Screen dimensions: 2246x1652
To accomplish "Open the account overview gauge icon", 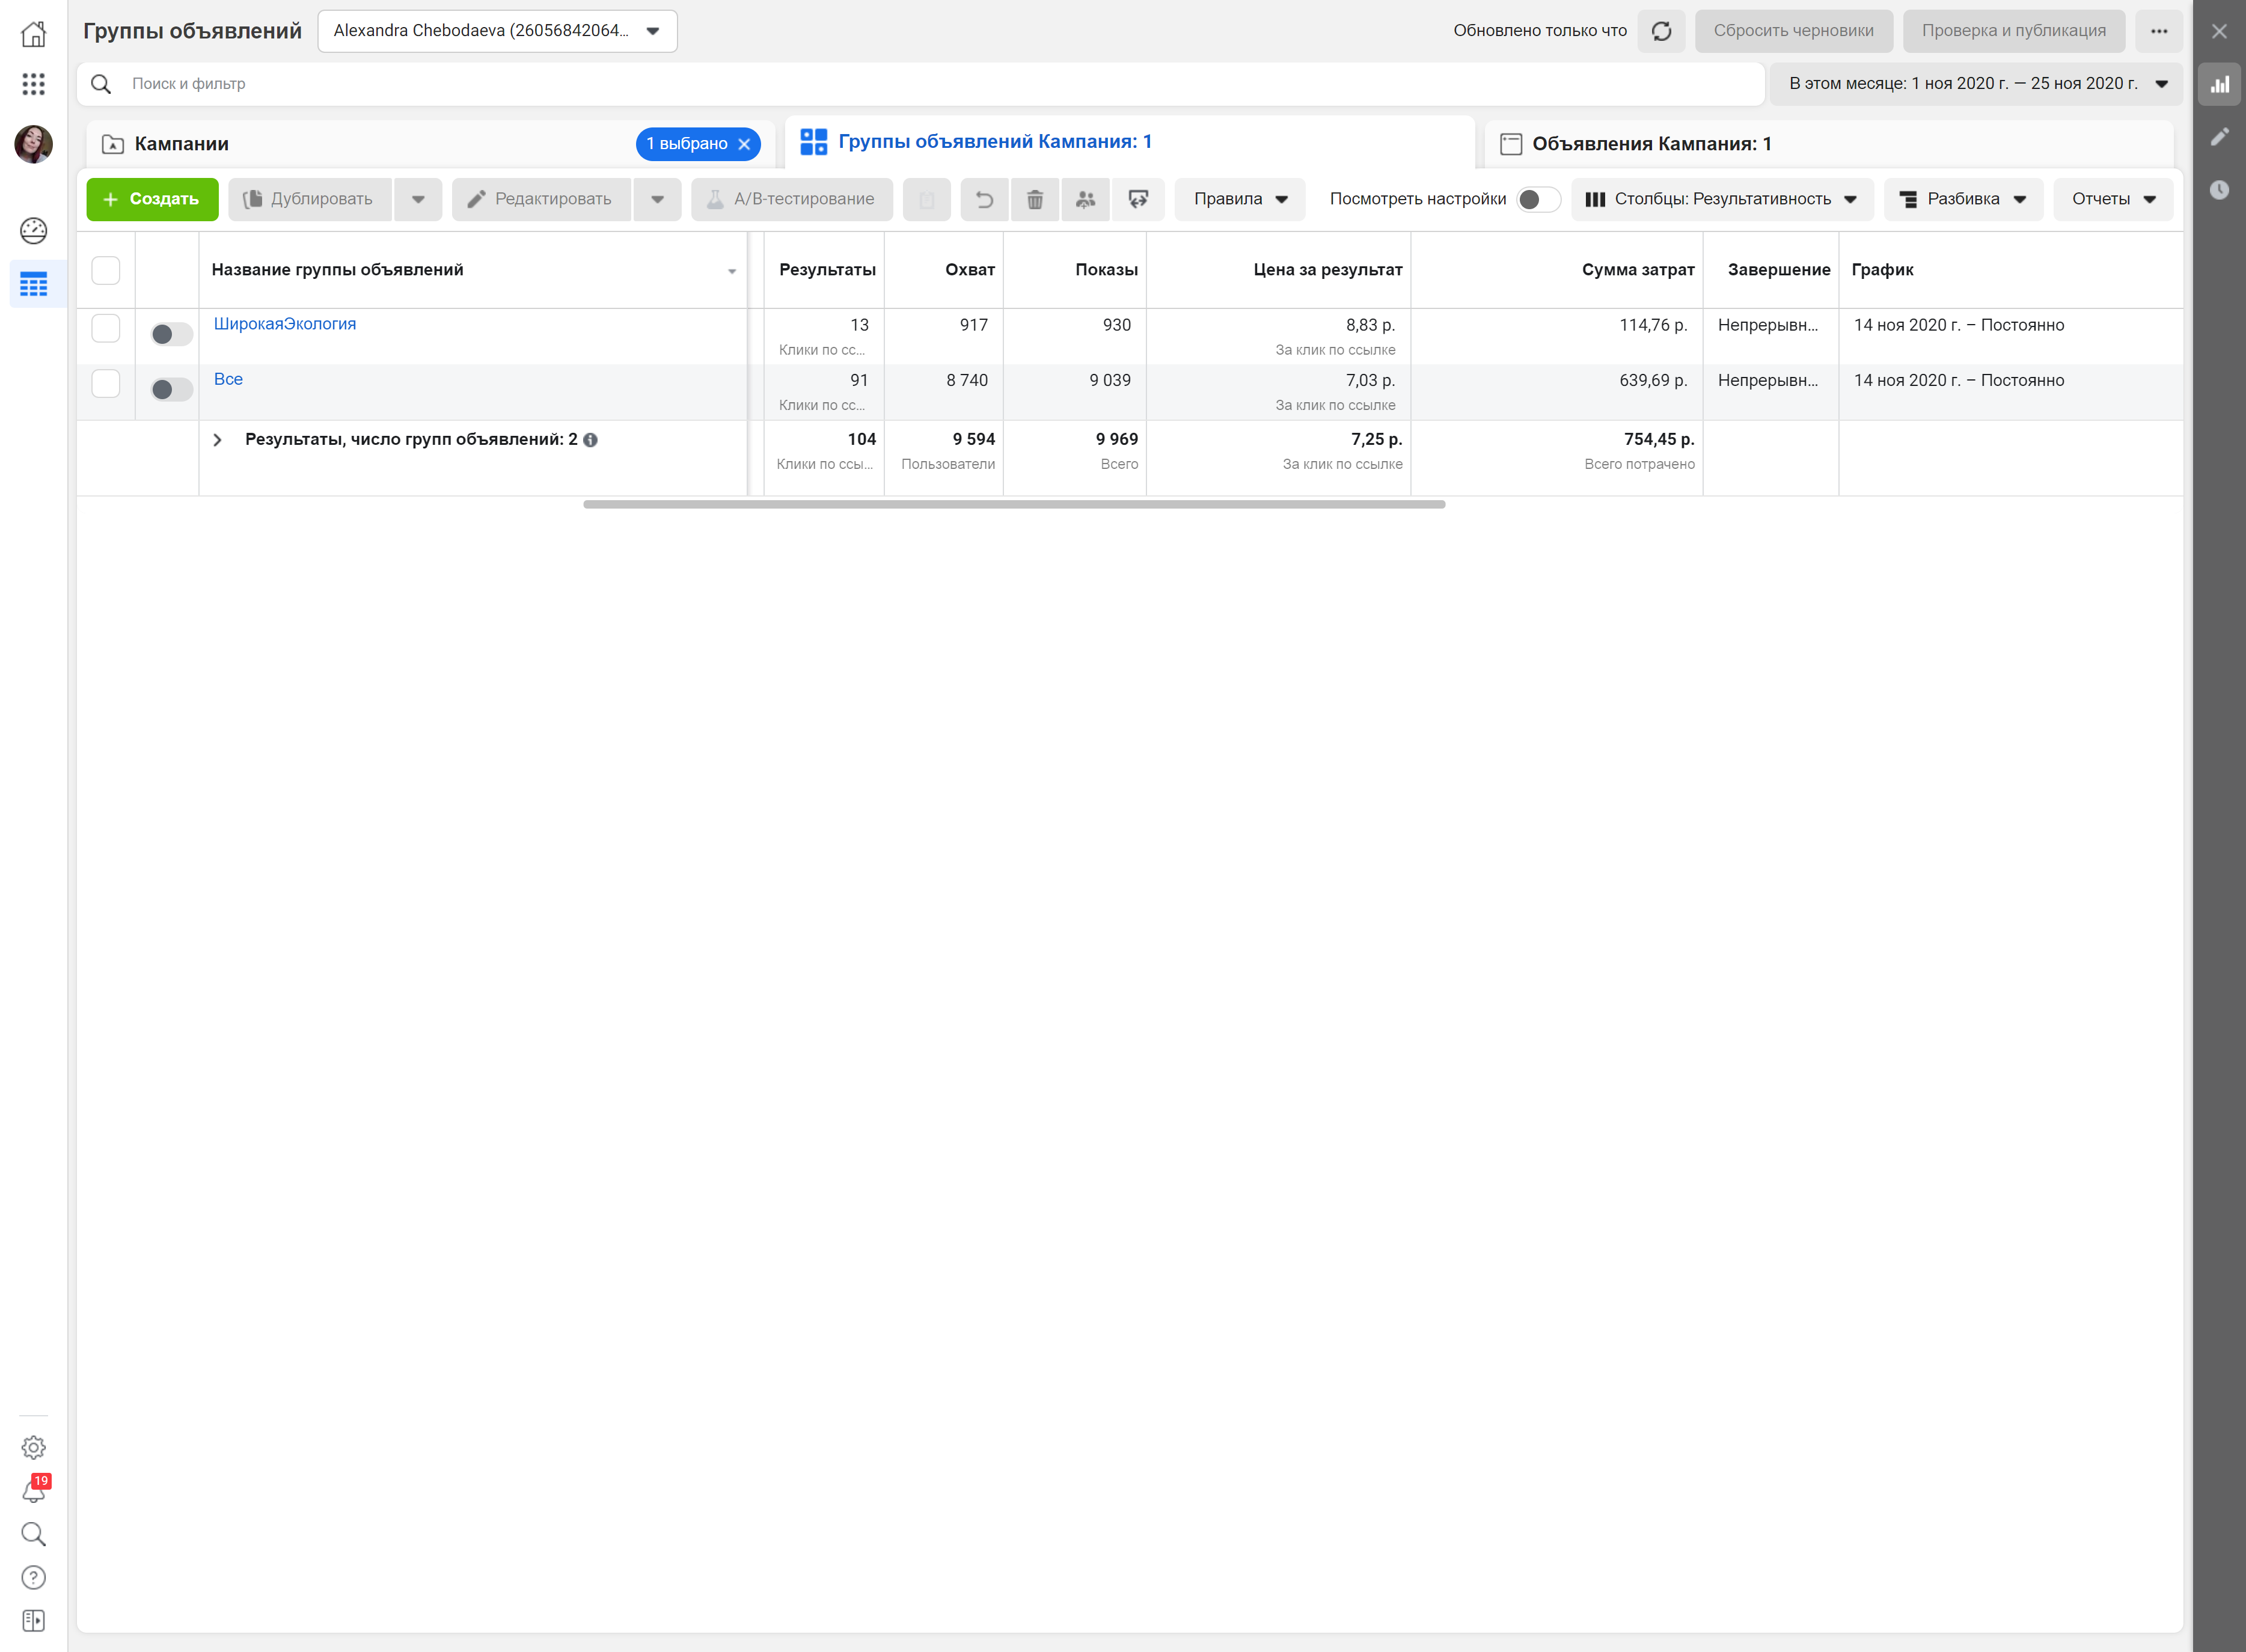I will pyautogui.click(x=33, y=231).
